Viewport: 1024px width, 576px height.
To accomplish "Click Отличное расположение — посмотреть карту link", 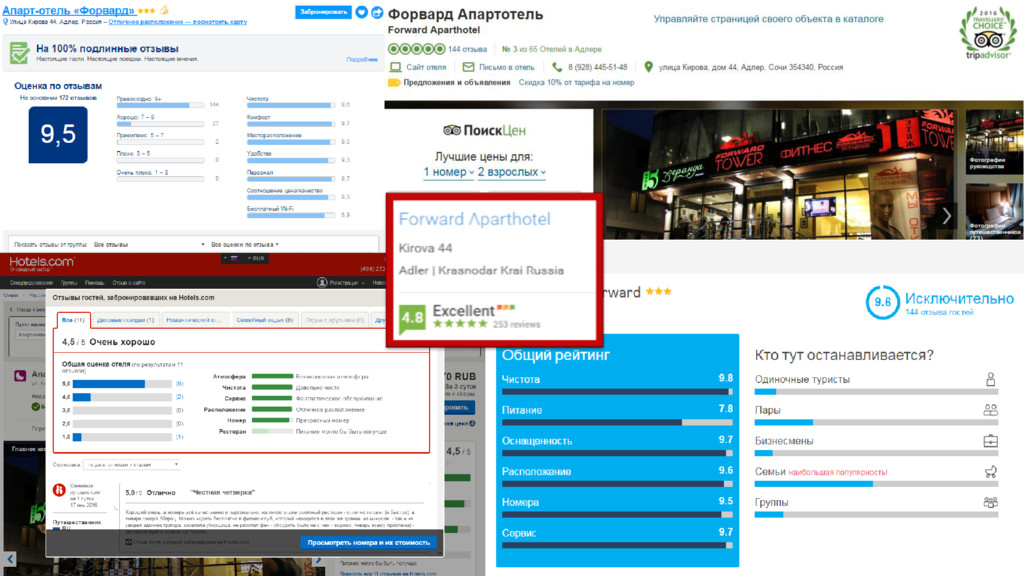I will coord(178,22).
